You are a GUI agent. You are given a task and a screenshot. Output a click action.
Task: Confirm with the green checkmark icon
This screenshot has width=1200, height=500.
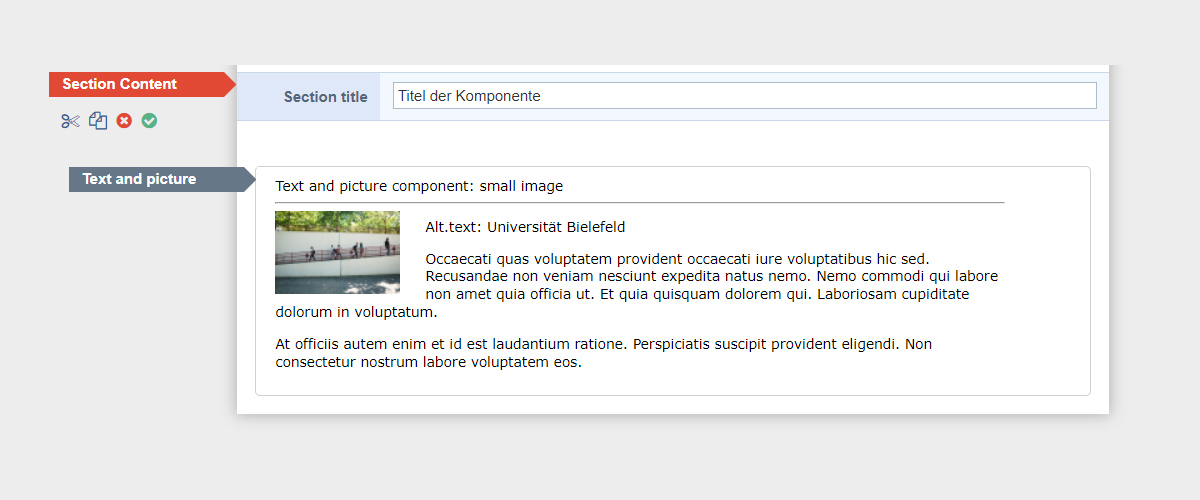tap(149, 121)
